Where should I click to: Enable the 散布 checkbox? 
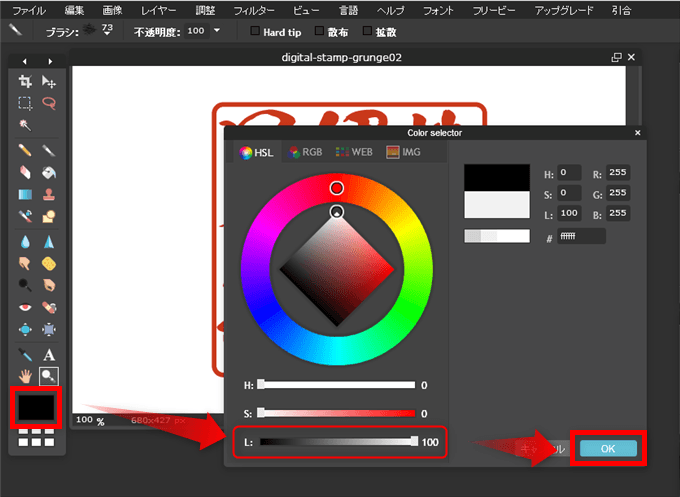click(319, 31)
